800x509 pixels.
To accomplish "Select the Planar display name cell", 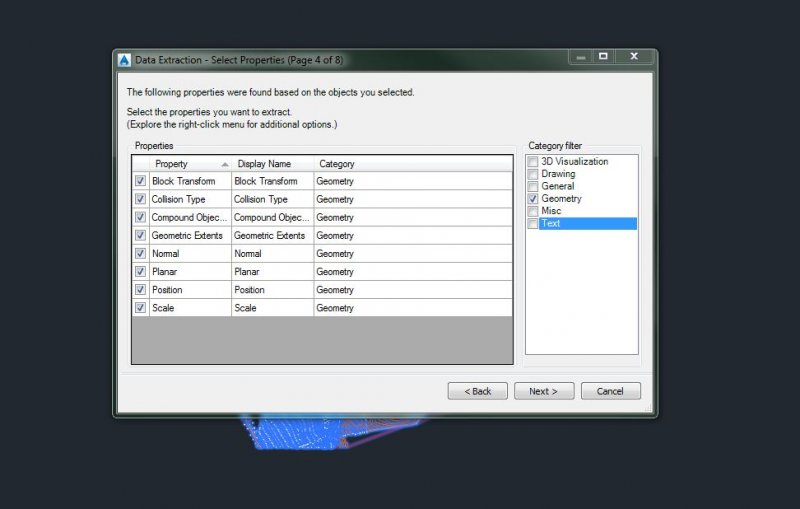I will (272, 271).
